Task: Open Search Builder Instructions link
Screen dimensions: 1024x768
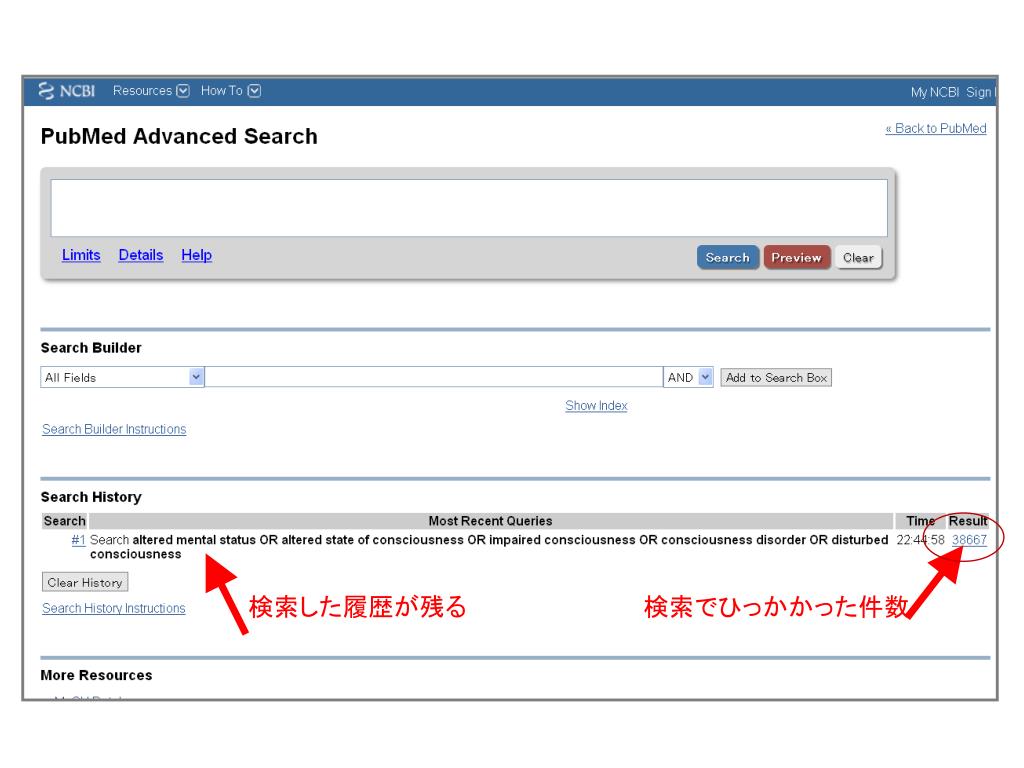Action: (114, 429)
